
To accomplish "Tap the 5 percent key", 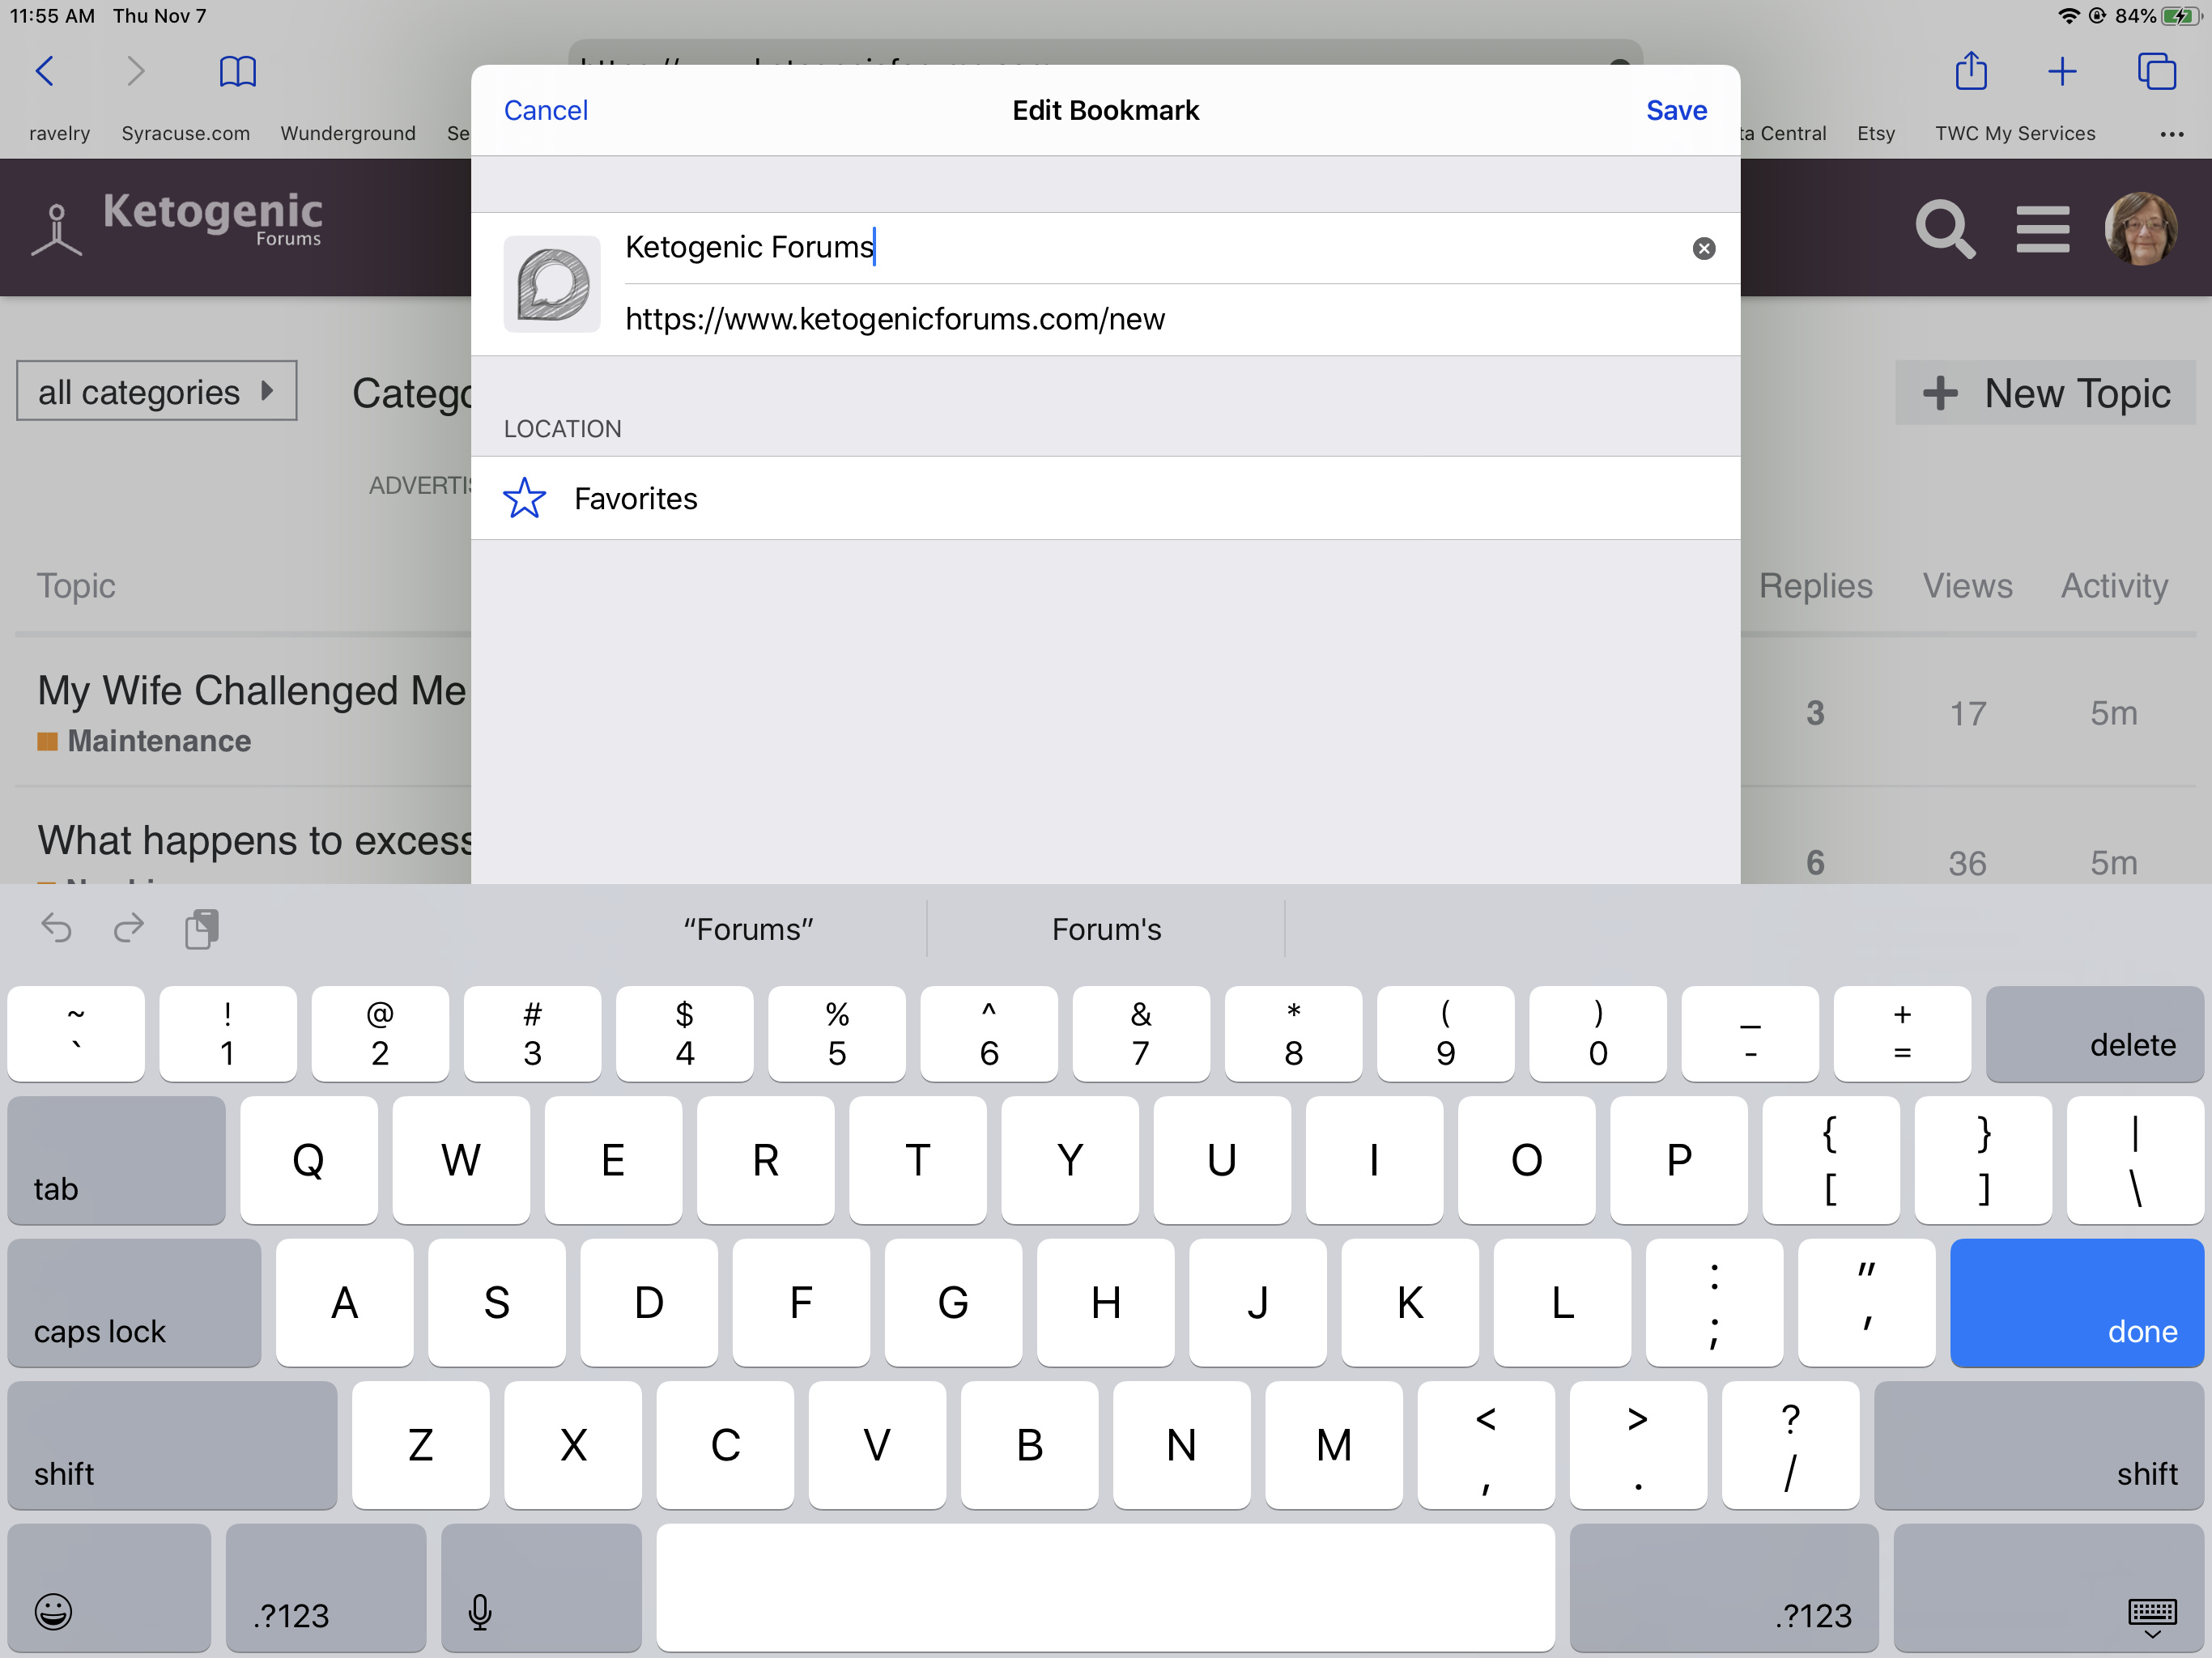I will [837, 1033].
